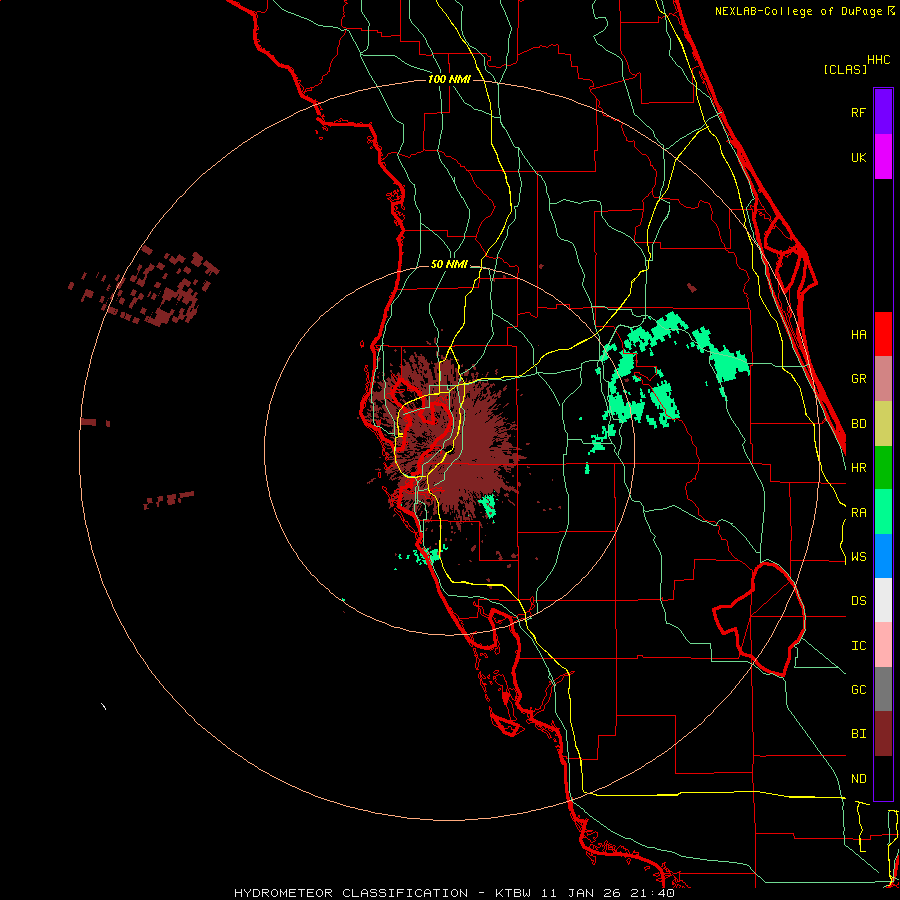
Task: Click the KTBW radar site identifier
Action: pos(513,893)
